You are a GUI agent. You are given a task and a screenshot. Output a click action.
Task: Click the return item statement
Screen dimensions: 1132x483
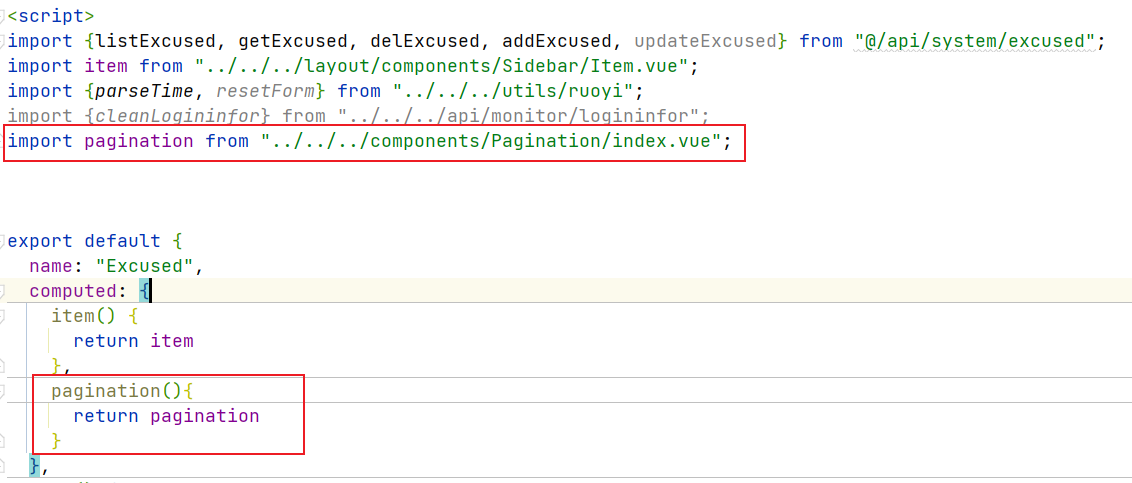click(134, 341)
